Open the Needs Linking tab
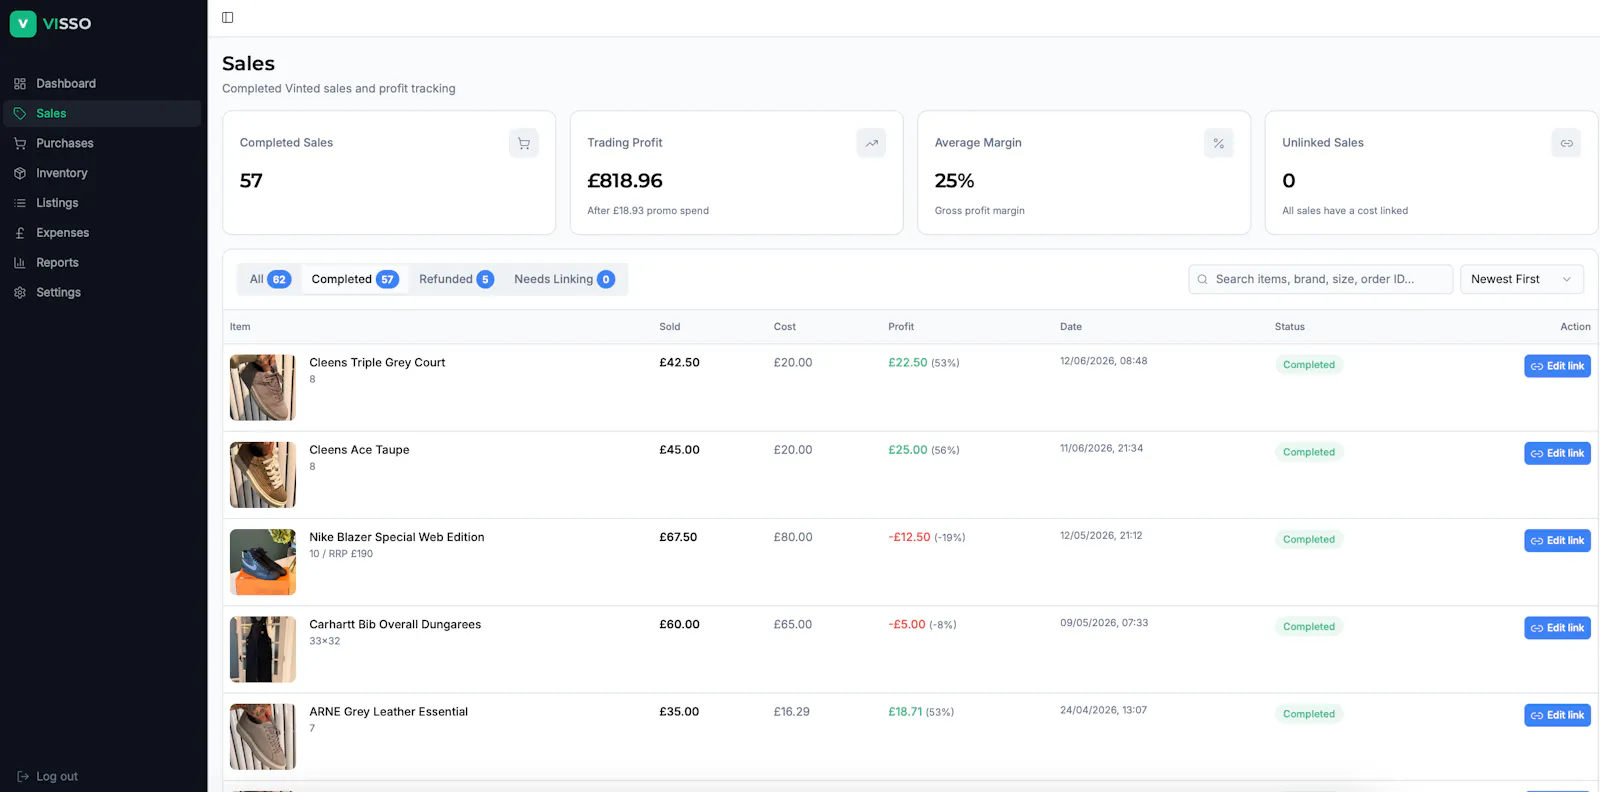The height and width of the screenshot is (792, 1600). tap(564, 280)
